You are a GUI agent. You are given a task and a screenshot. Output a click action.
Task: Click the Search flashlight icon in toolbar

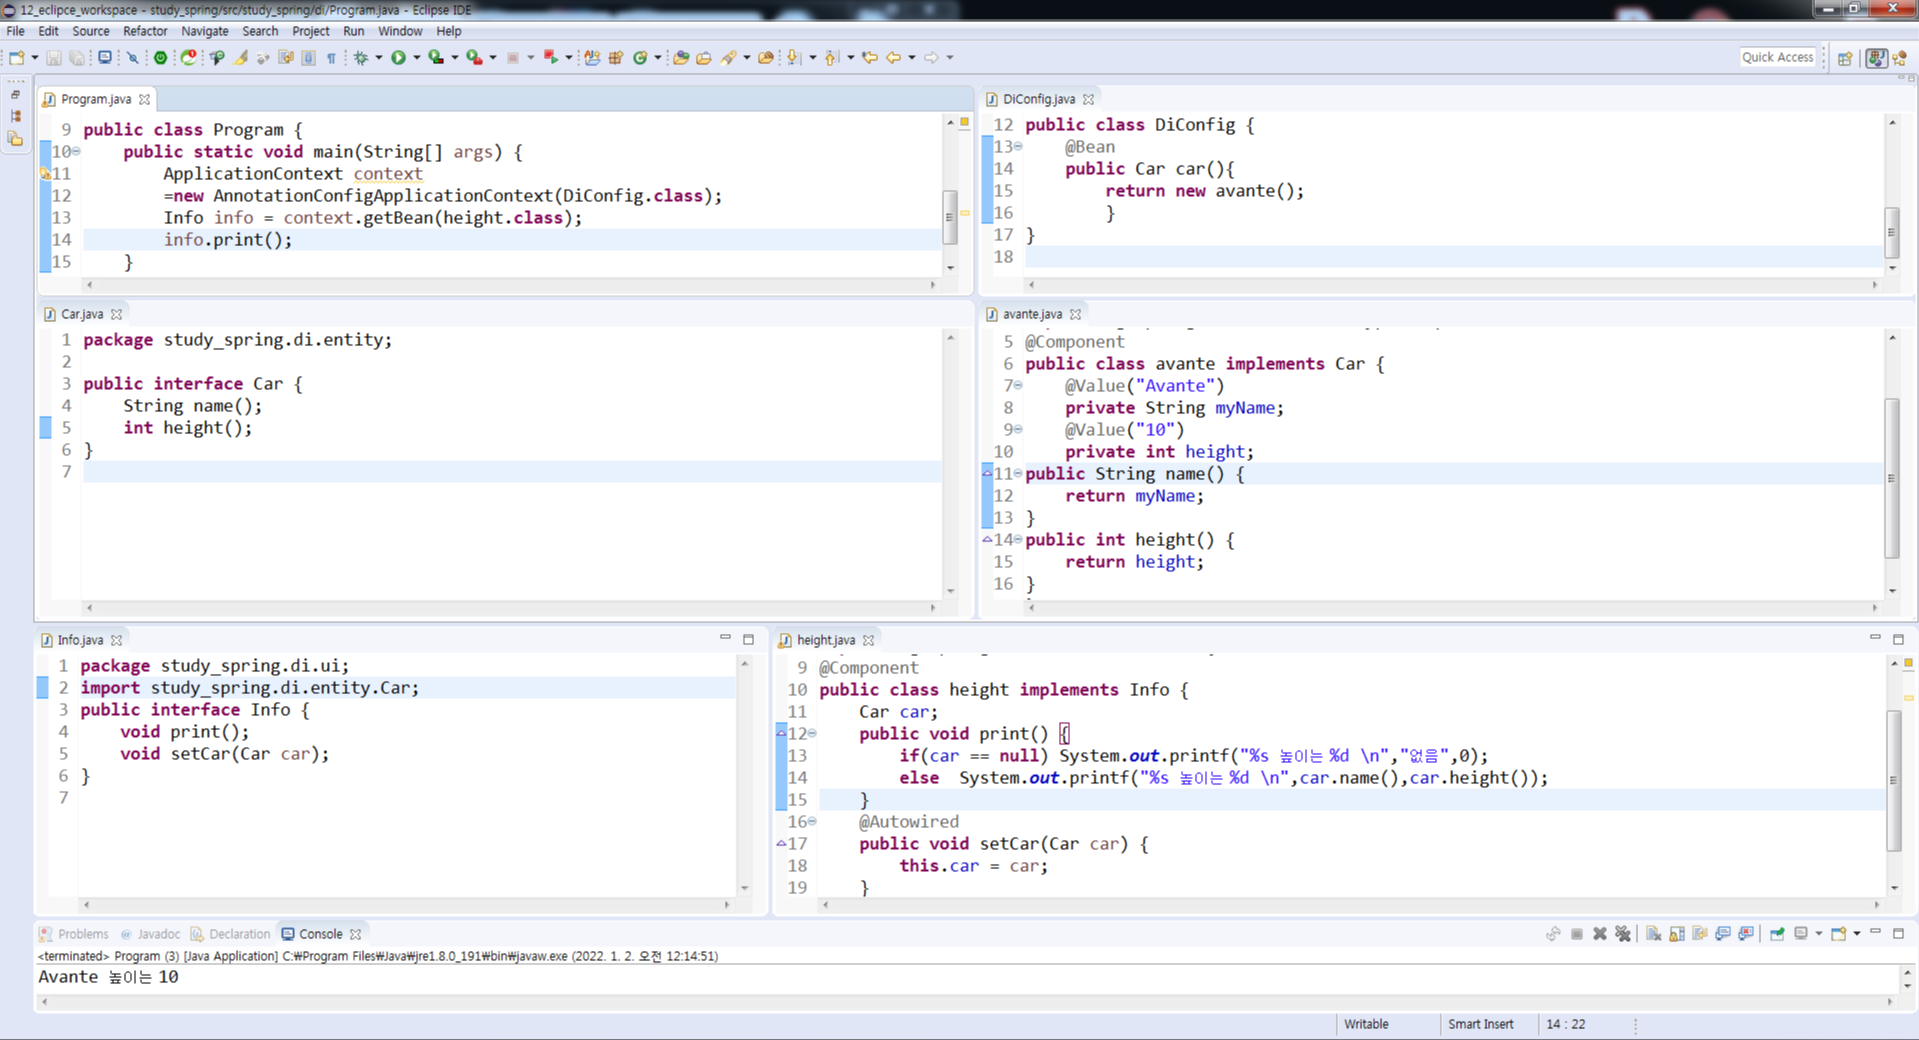(728, 58)
